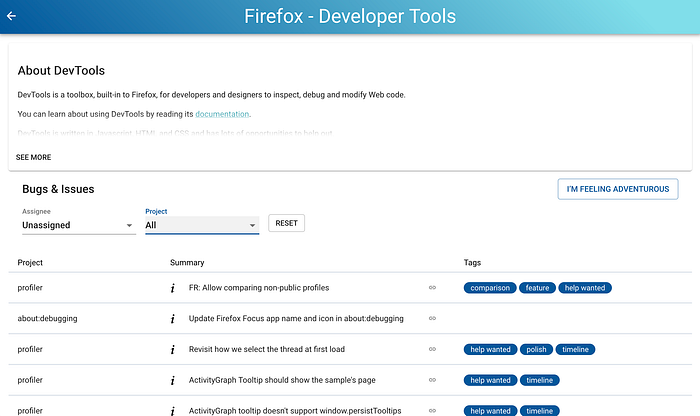700x416 pixels.
Task: Click I'M FEELING ADVENTUROUS button
Action: pos(618,189)
